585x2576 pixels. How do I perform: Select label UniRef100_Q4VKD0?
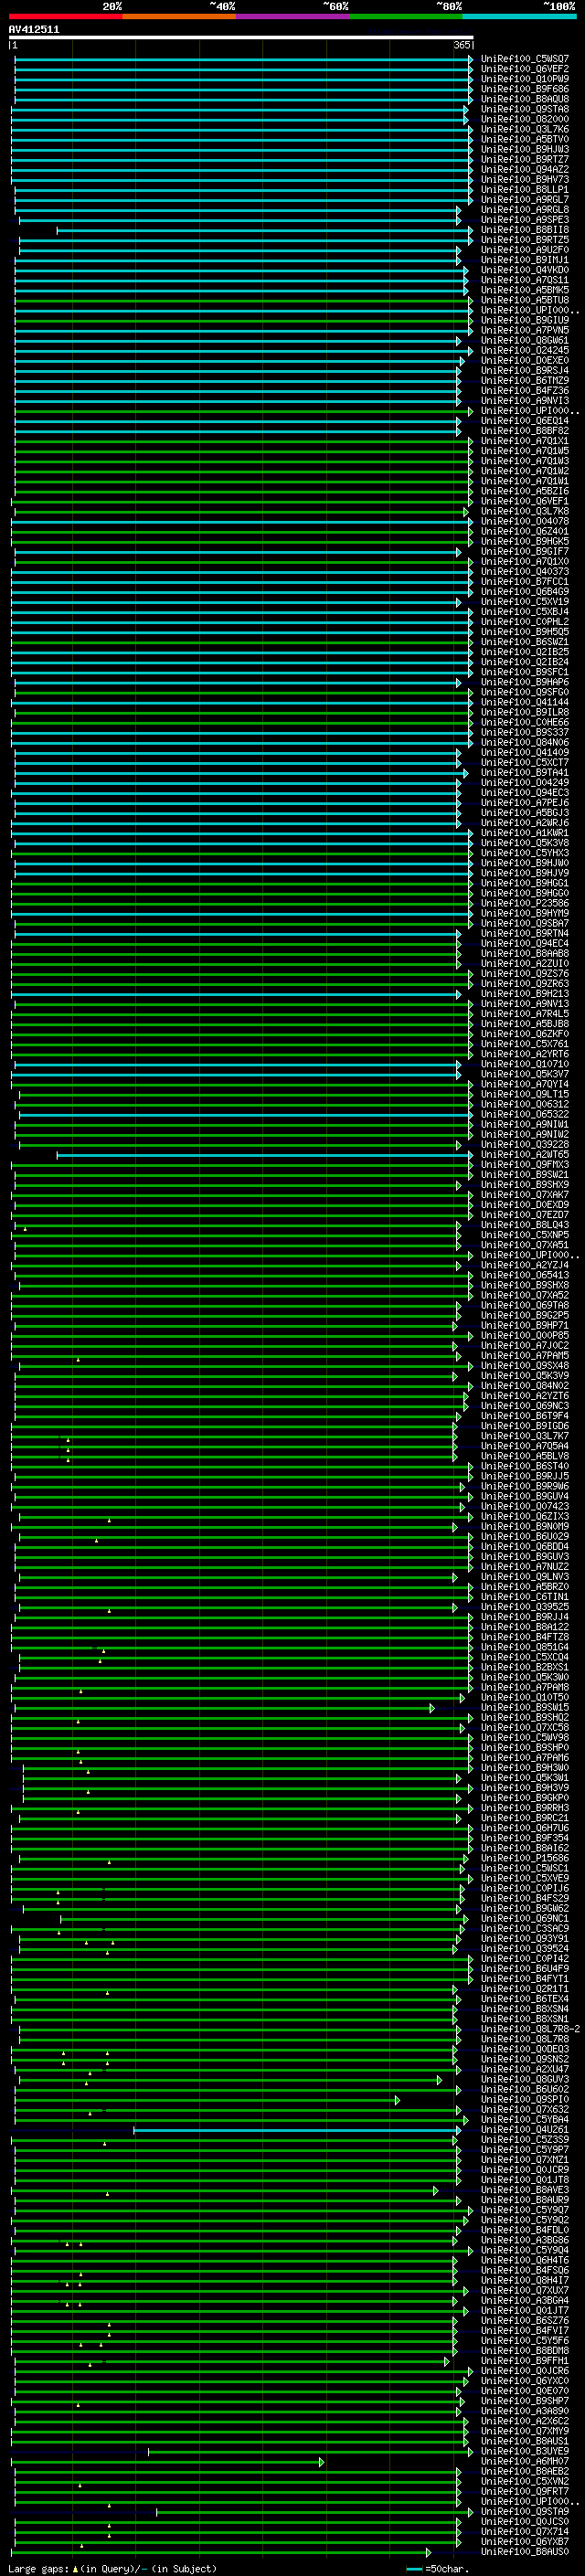click(525, 270)
